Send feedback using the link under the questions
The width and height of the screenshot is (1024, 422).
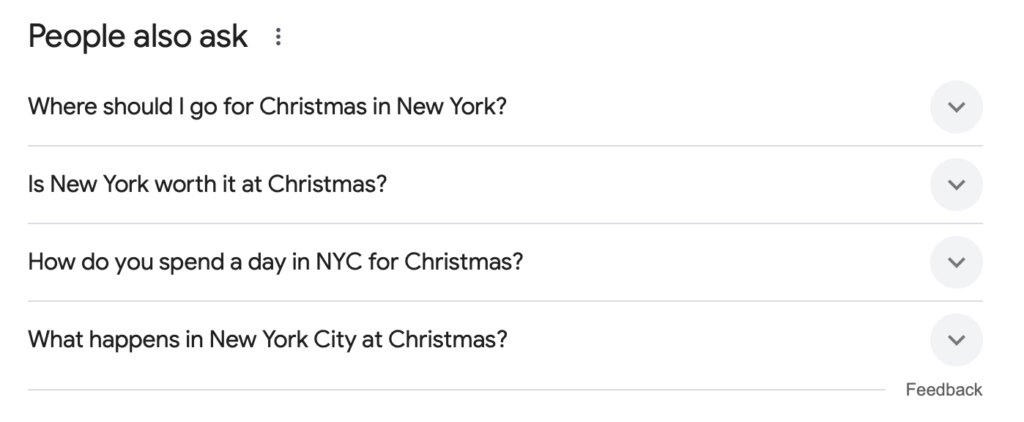943,390
